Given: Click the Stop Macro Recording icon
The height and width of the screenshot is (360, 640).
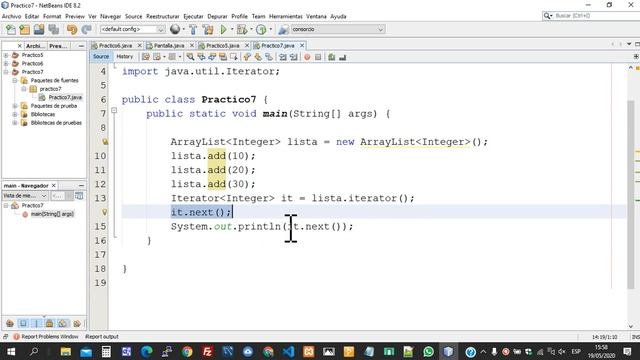Looking at the screenshot, I should [x=318, y=57].
